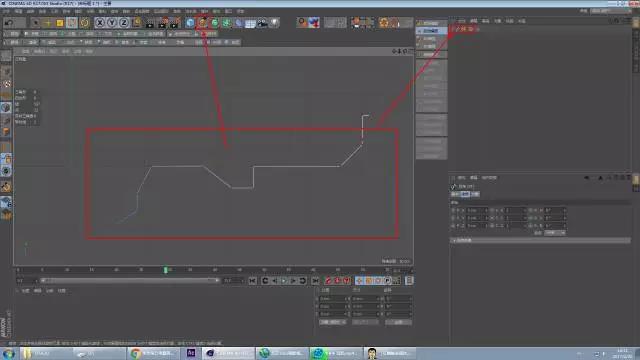Click the stepper arrows of R.H field
Screen dimensions: 640x360
564,210
